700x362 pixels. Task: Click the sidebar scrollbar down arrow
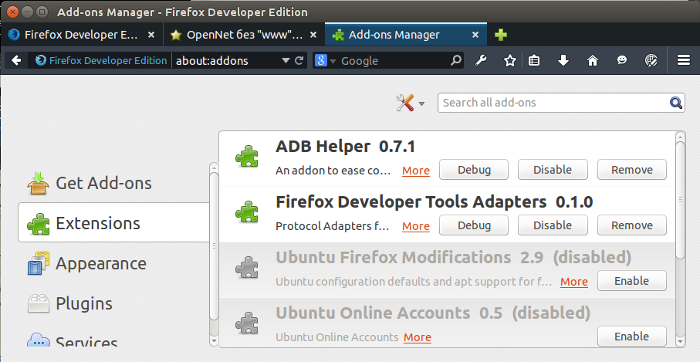click(214, 341)
